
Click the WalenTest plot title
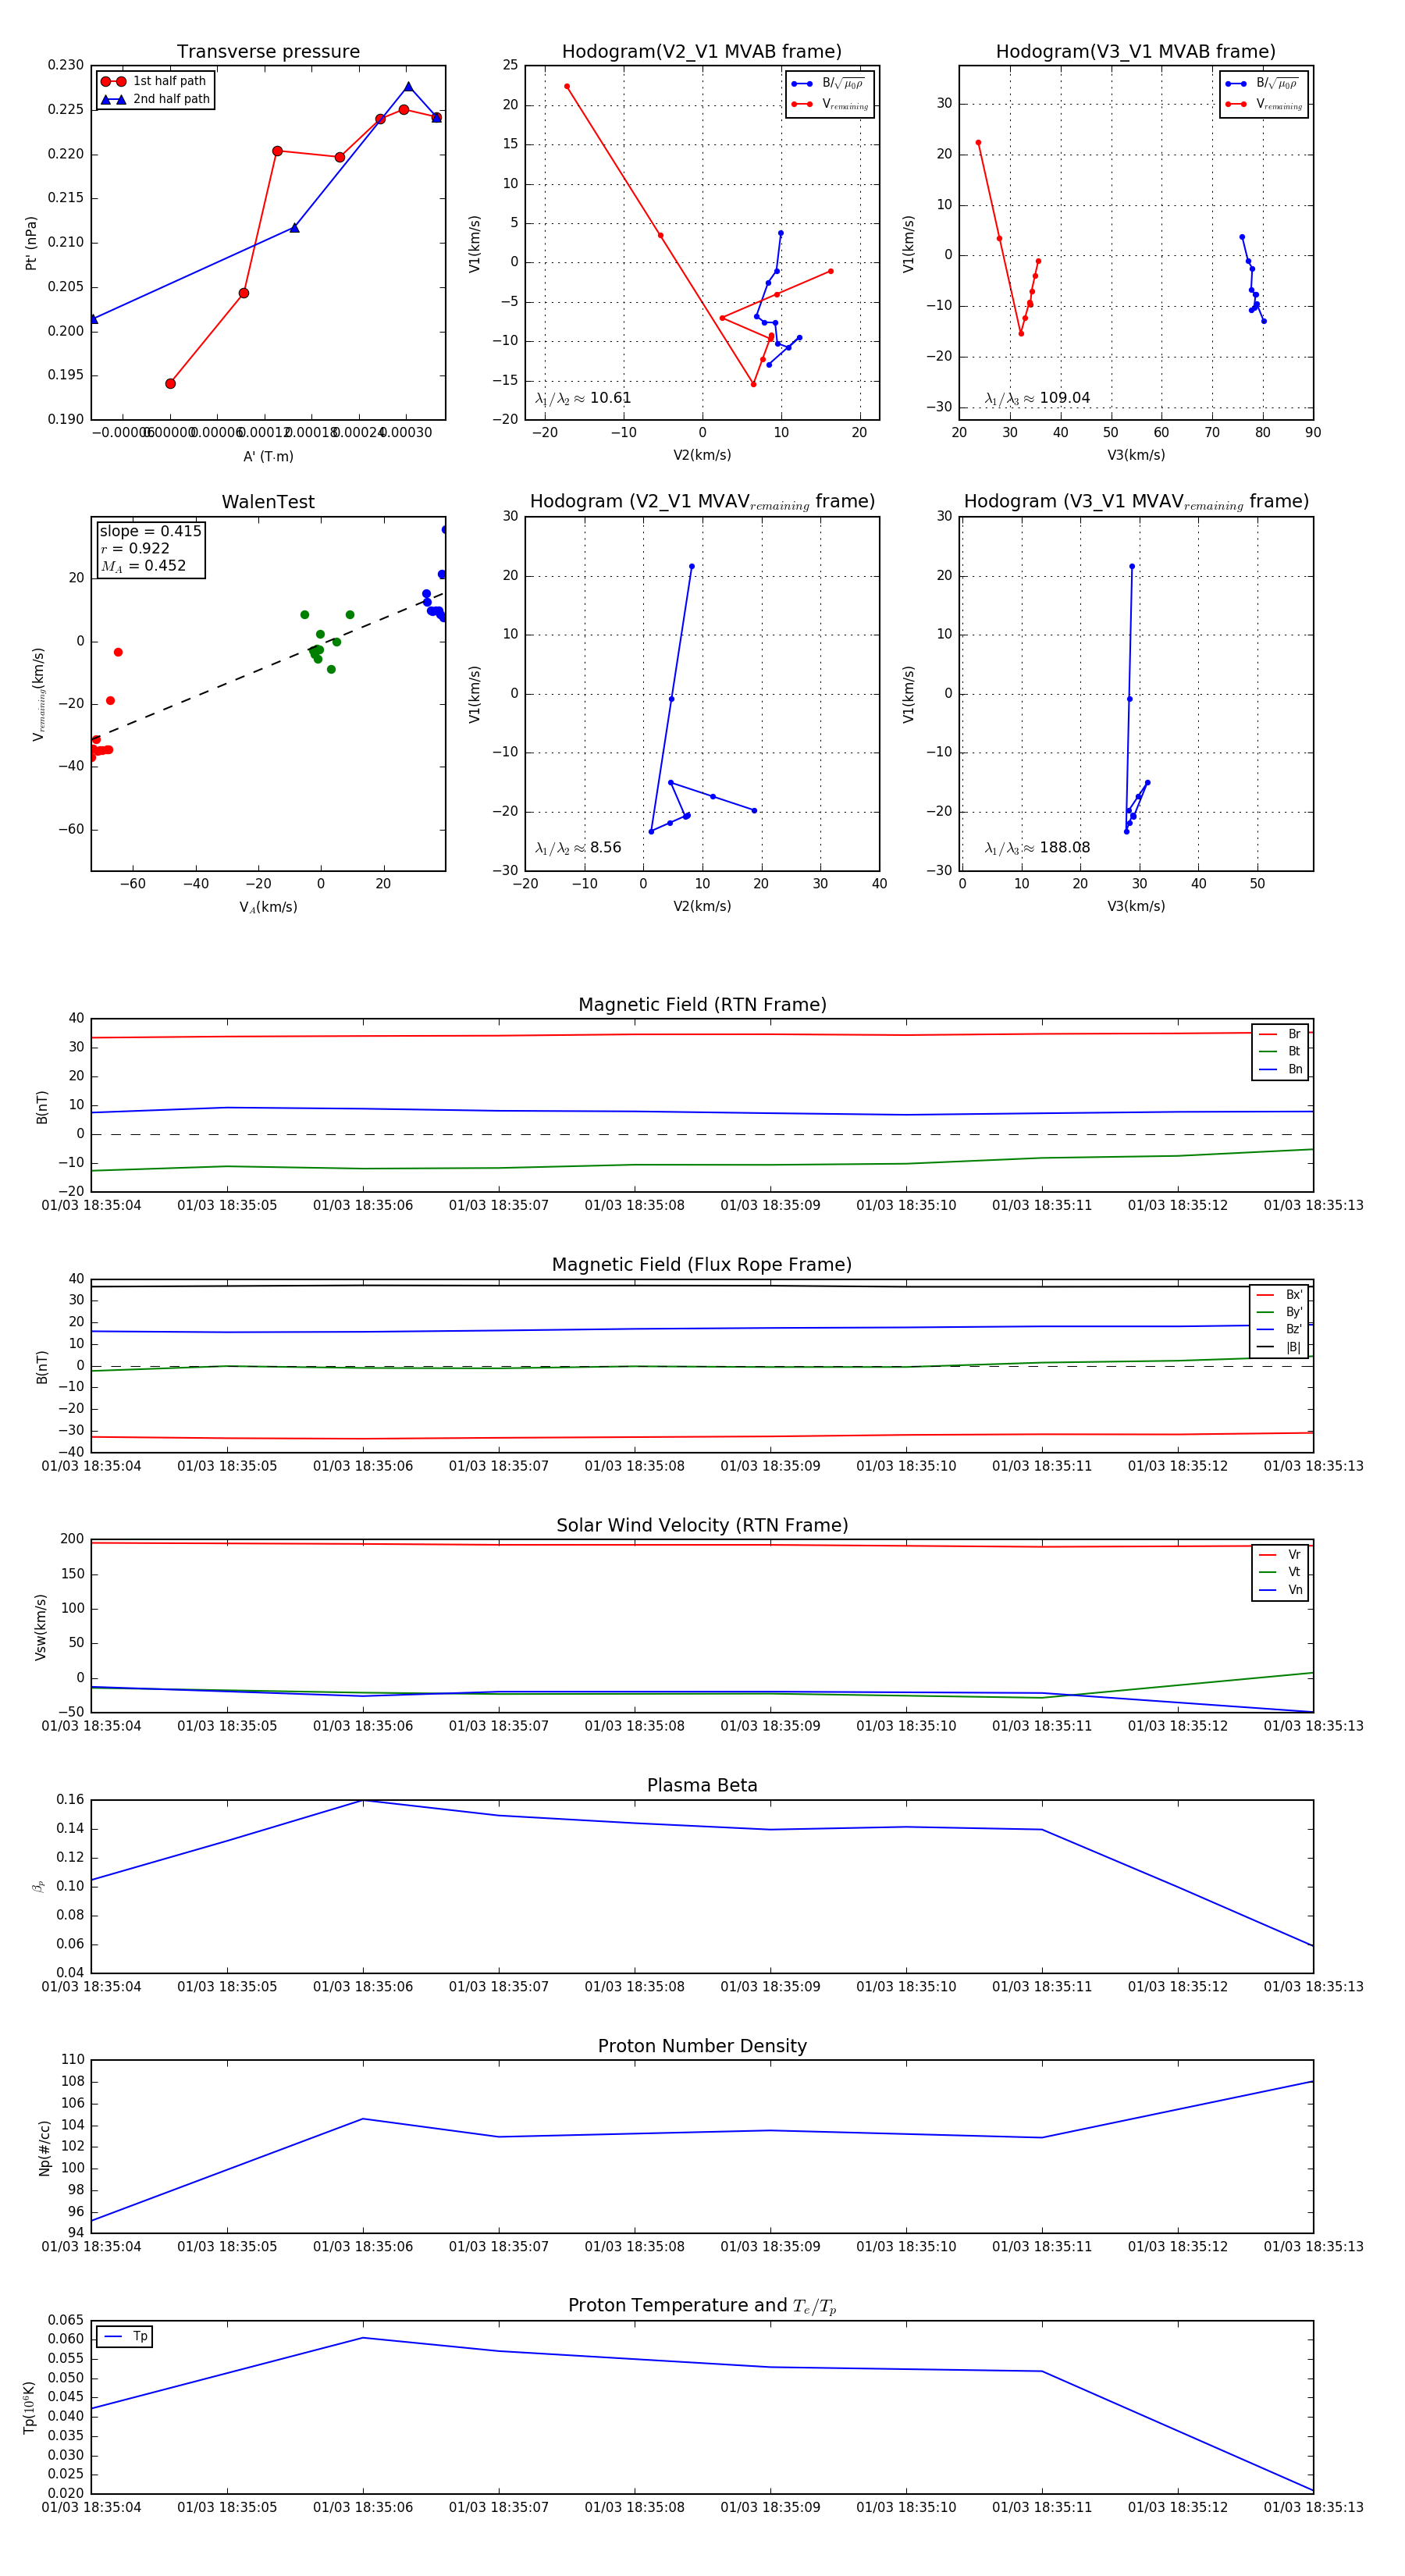tap(268, 502)
